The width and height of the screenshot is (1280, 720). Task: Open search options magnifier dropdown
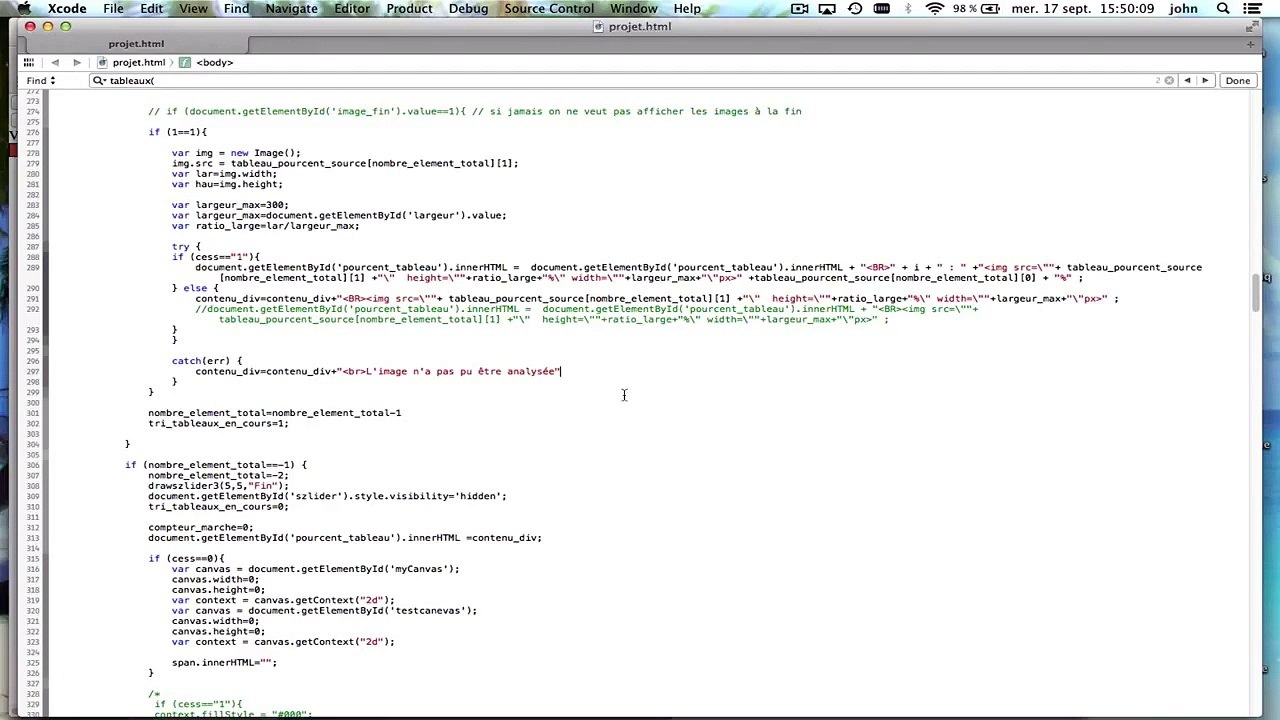pyautogui.click(x=99, y=81)
